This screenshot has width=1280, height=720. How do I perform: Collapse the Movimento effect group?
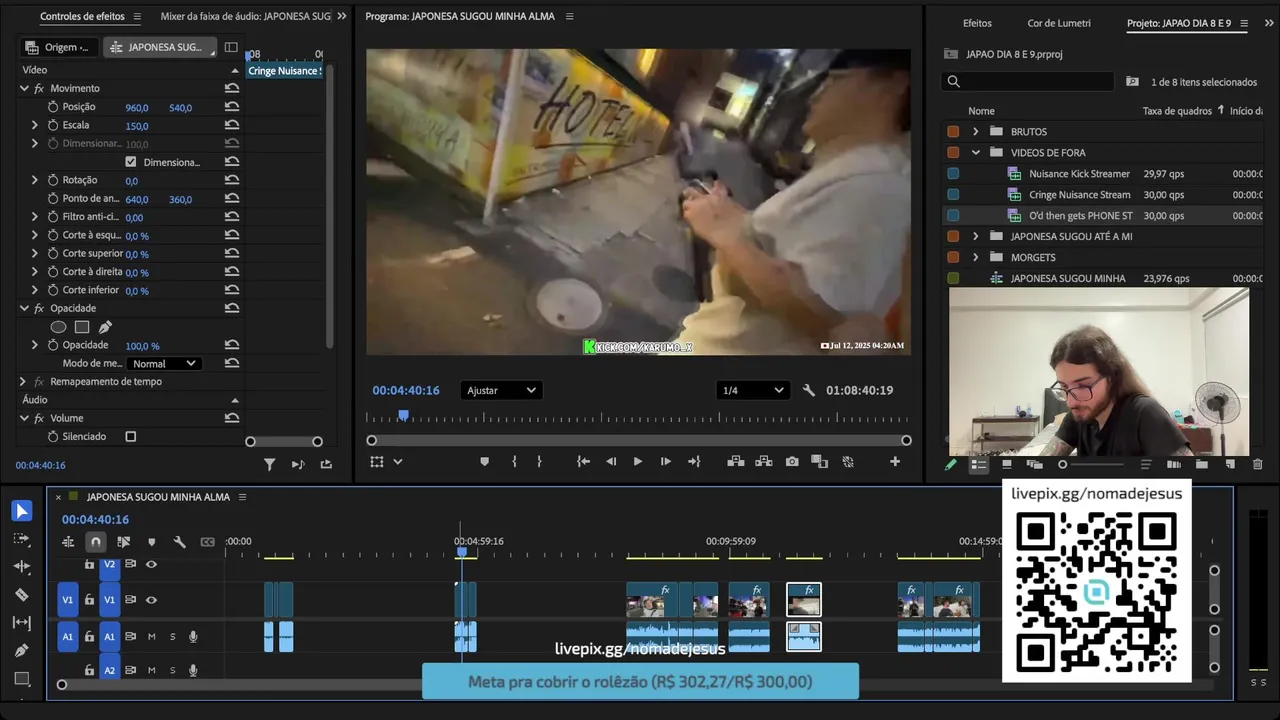click(x=24, y=89)
